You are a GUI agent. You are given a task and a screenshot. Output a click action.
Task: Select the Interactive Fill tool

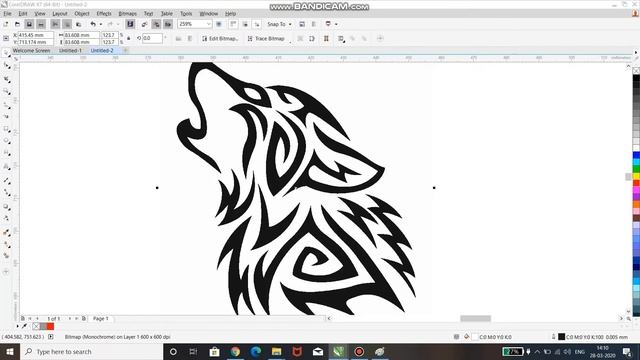pos(6,244)
